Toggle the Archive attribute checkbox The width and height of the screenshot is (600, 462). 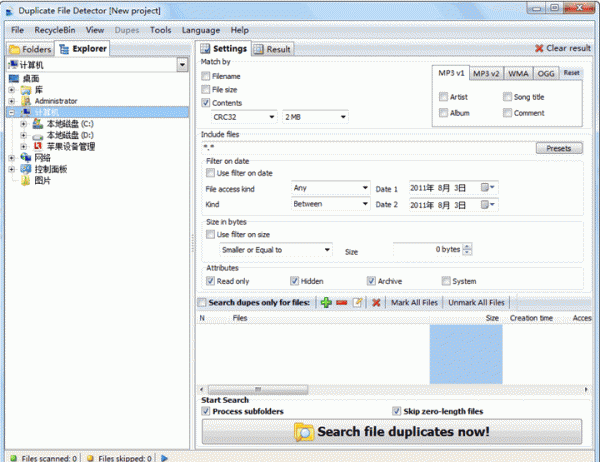pyautogui.click(x=371, y=281)
